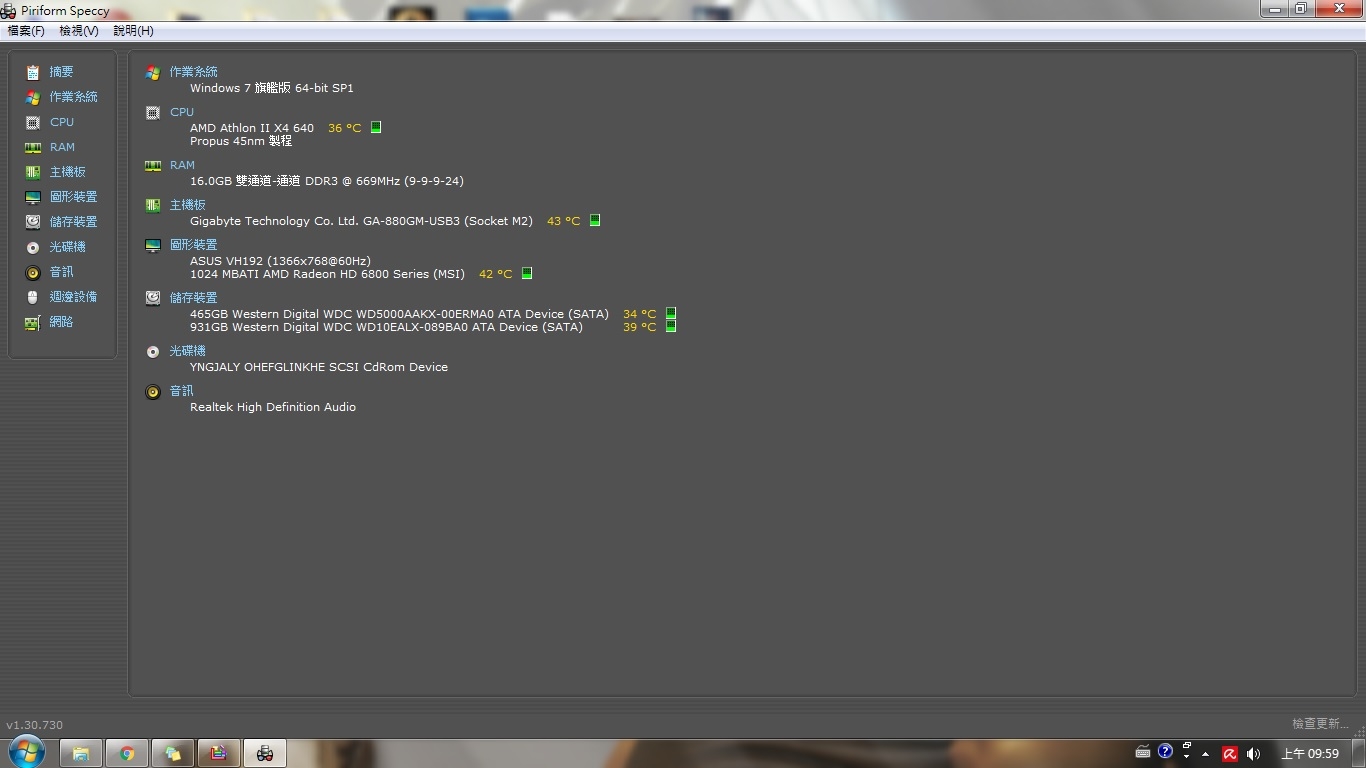The height and width of the screenshot is (768, 1366).
Task: Click the 檢查更新 check for updates link
Action: pyautogui.click(x=1320, y=723)
